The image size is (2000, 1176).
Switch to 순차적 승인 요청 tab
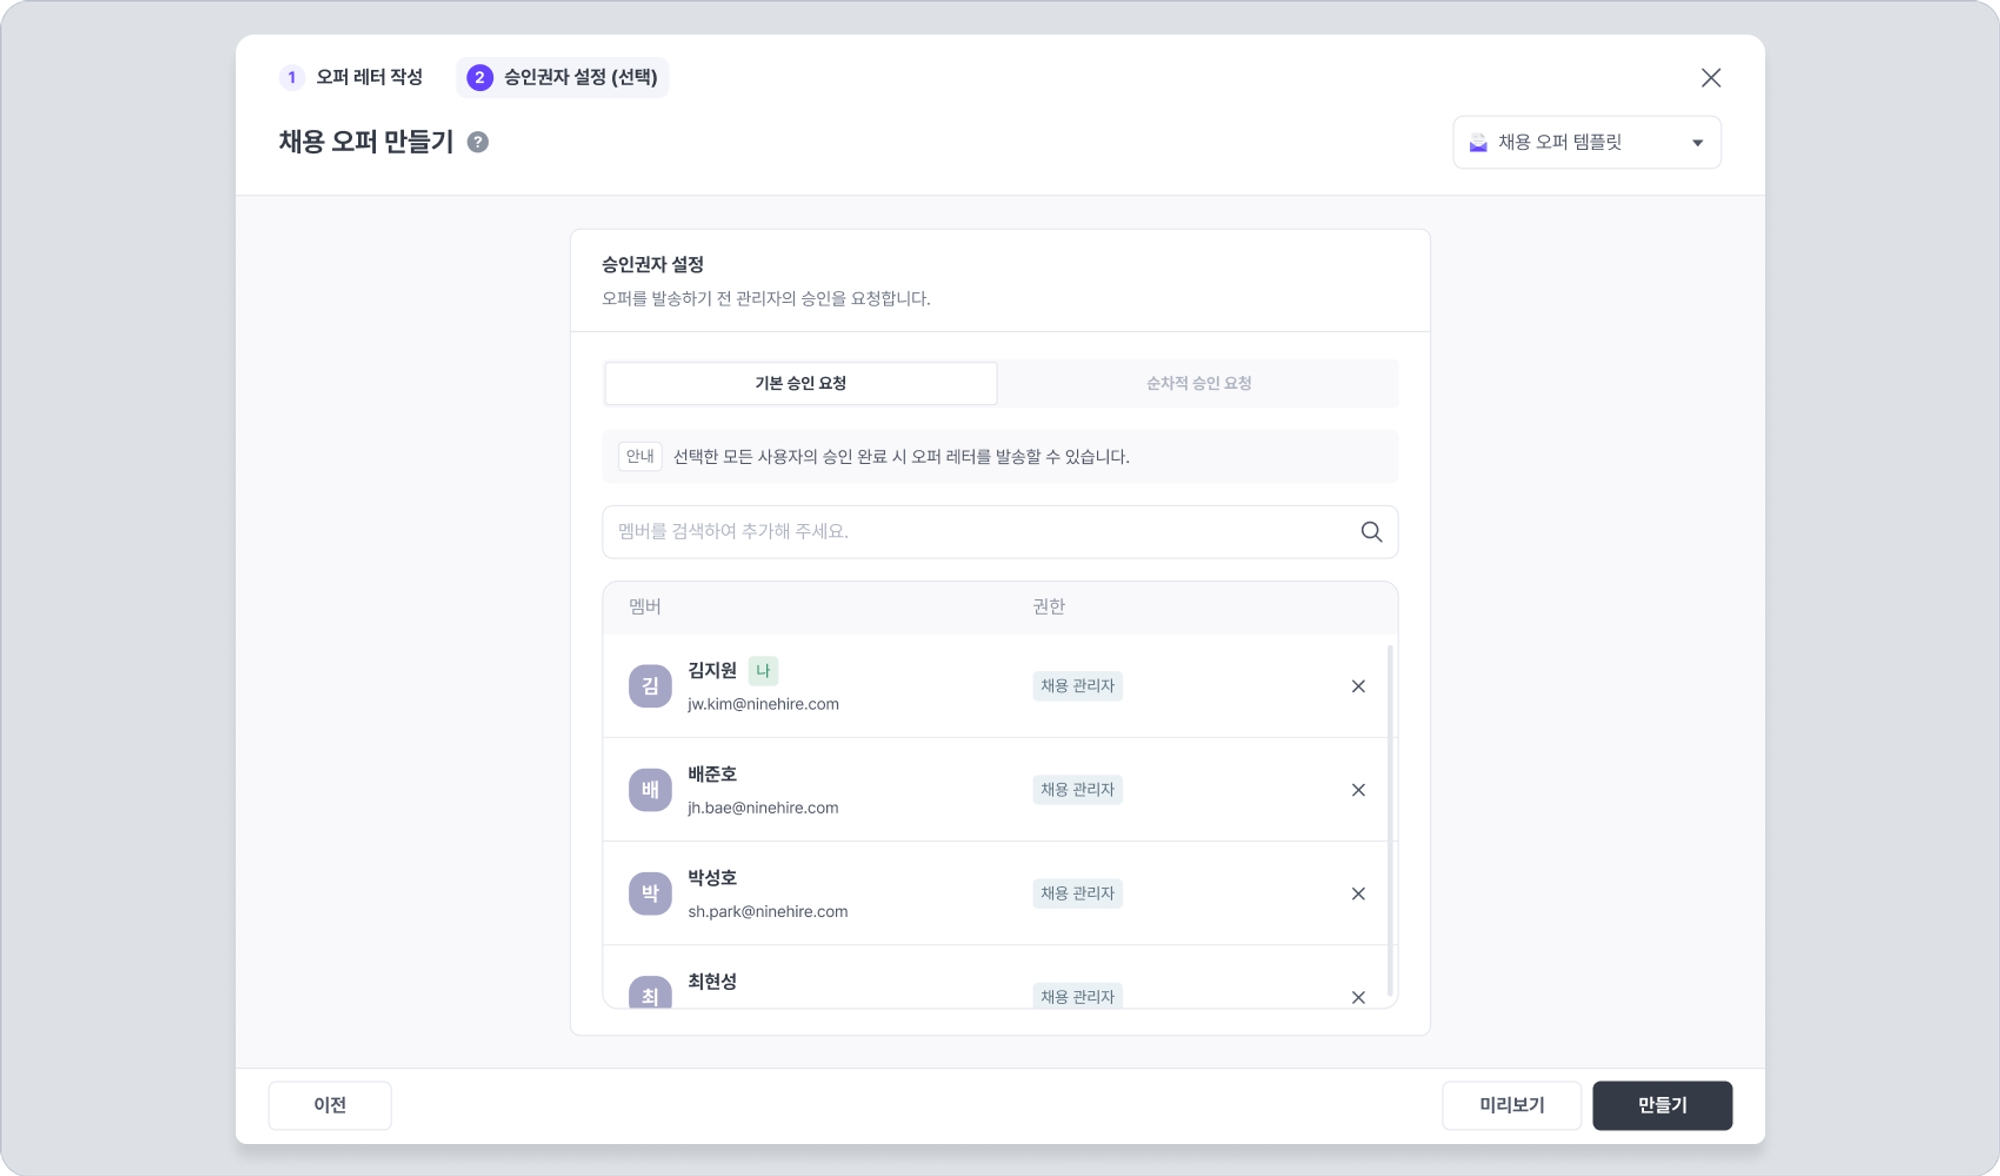tap(1198, 383)
